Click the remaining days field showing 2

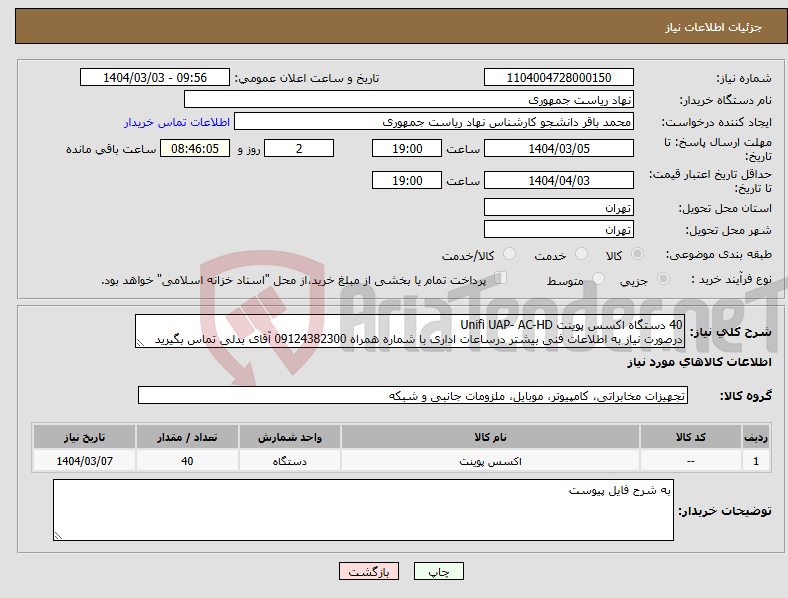[x=299, y=148]
